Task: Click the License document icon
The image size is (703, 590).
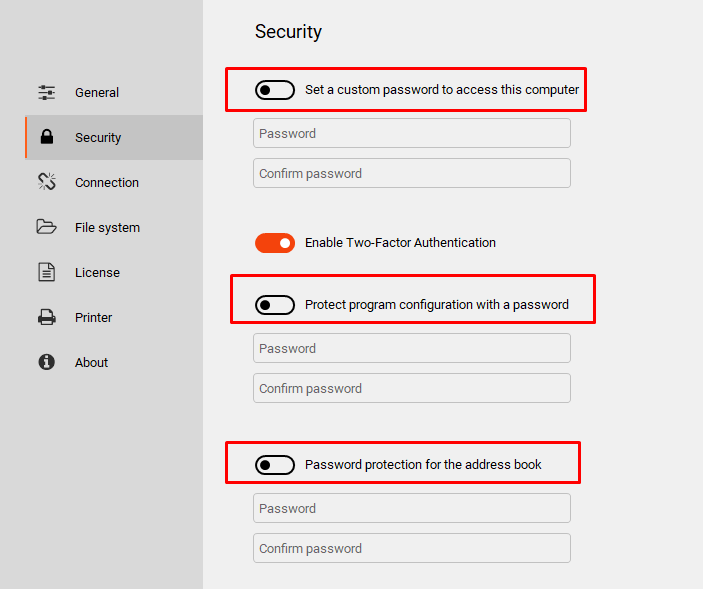Action: click(x=47, y=272)
